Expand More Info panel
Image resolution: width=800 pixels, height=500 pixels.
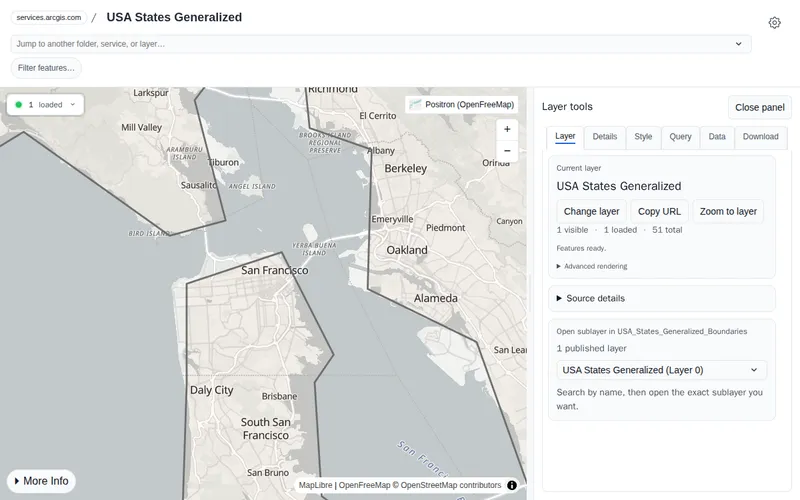[x=41, y=481]
